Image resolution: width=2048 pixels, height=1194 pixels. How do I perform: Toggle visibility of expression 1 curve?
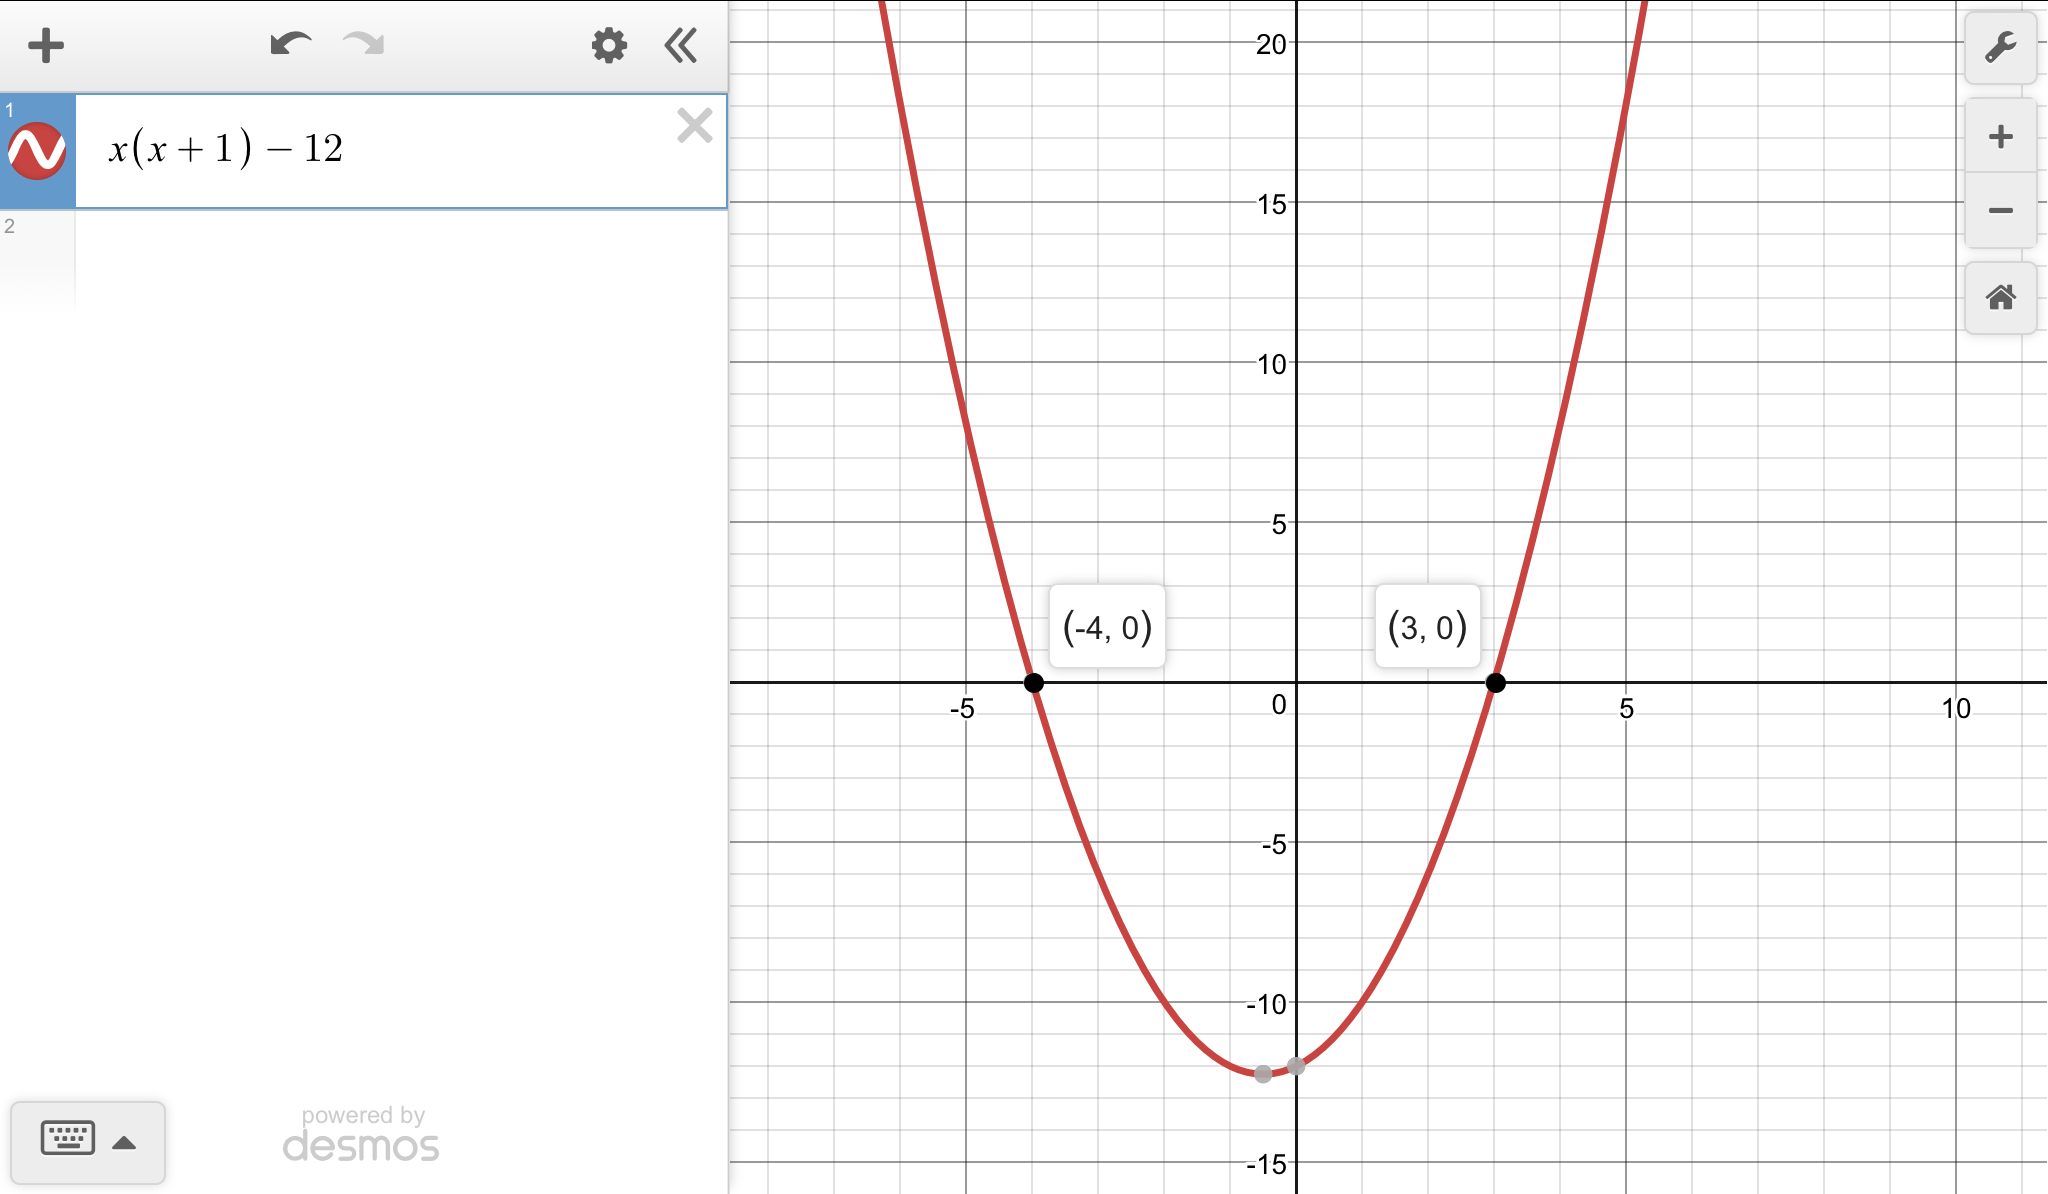click(37, 151)
